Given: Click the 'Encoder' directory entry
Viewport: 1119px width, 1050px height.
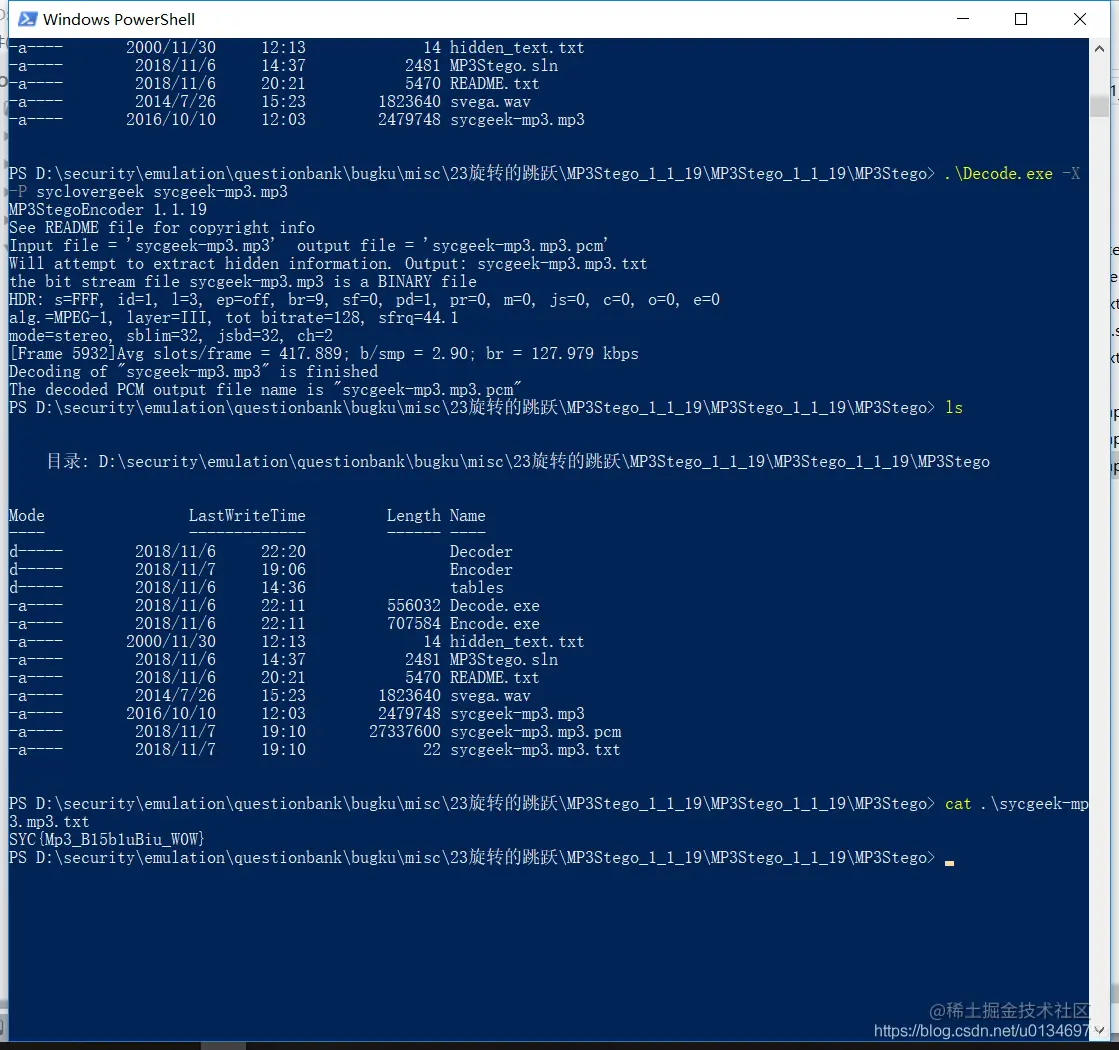Looking at the screenshot, I should (481, 570).
